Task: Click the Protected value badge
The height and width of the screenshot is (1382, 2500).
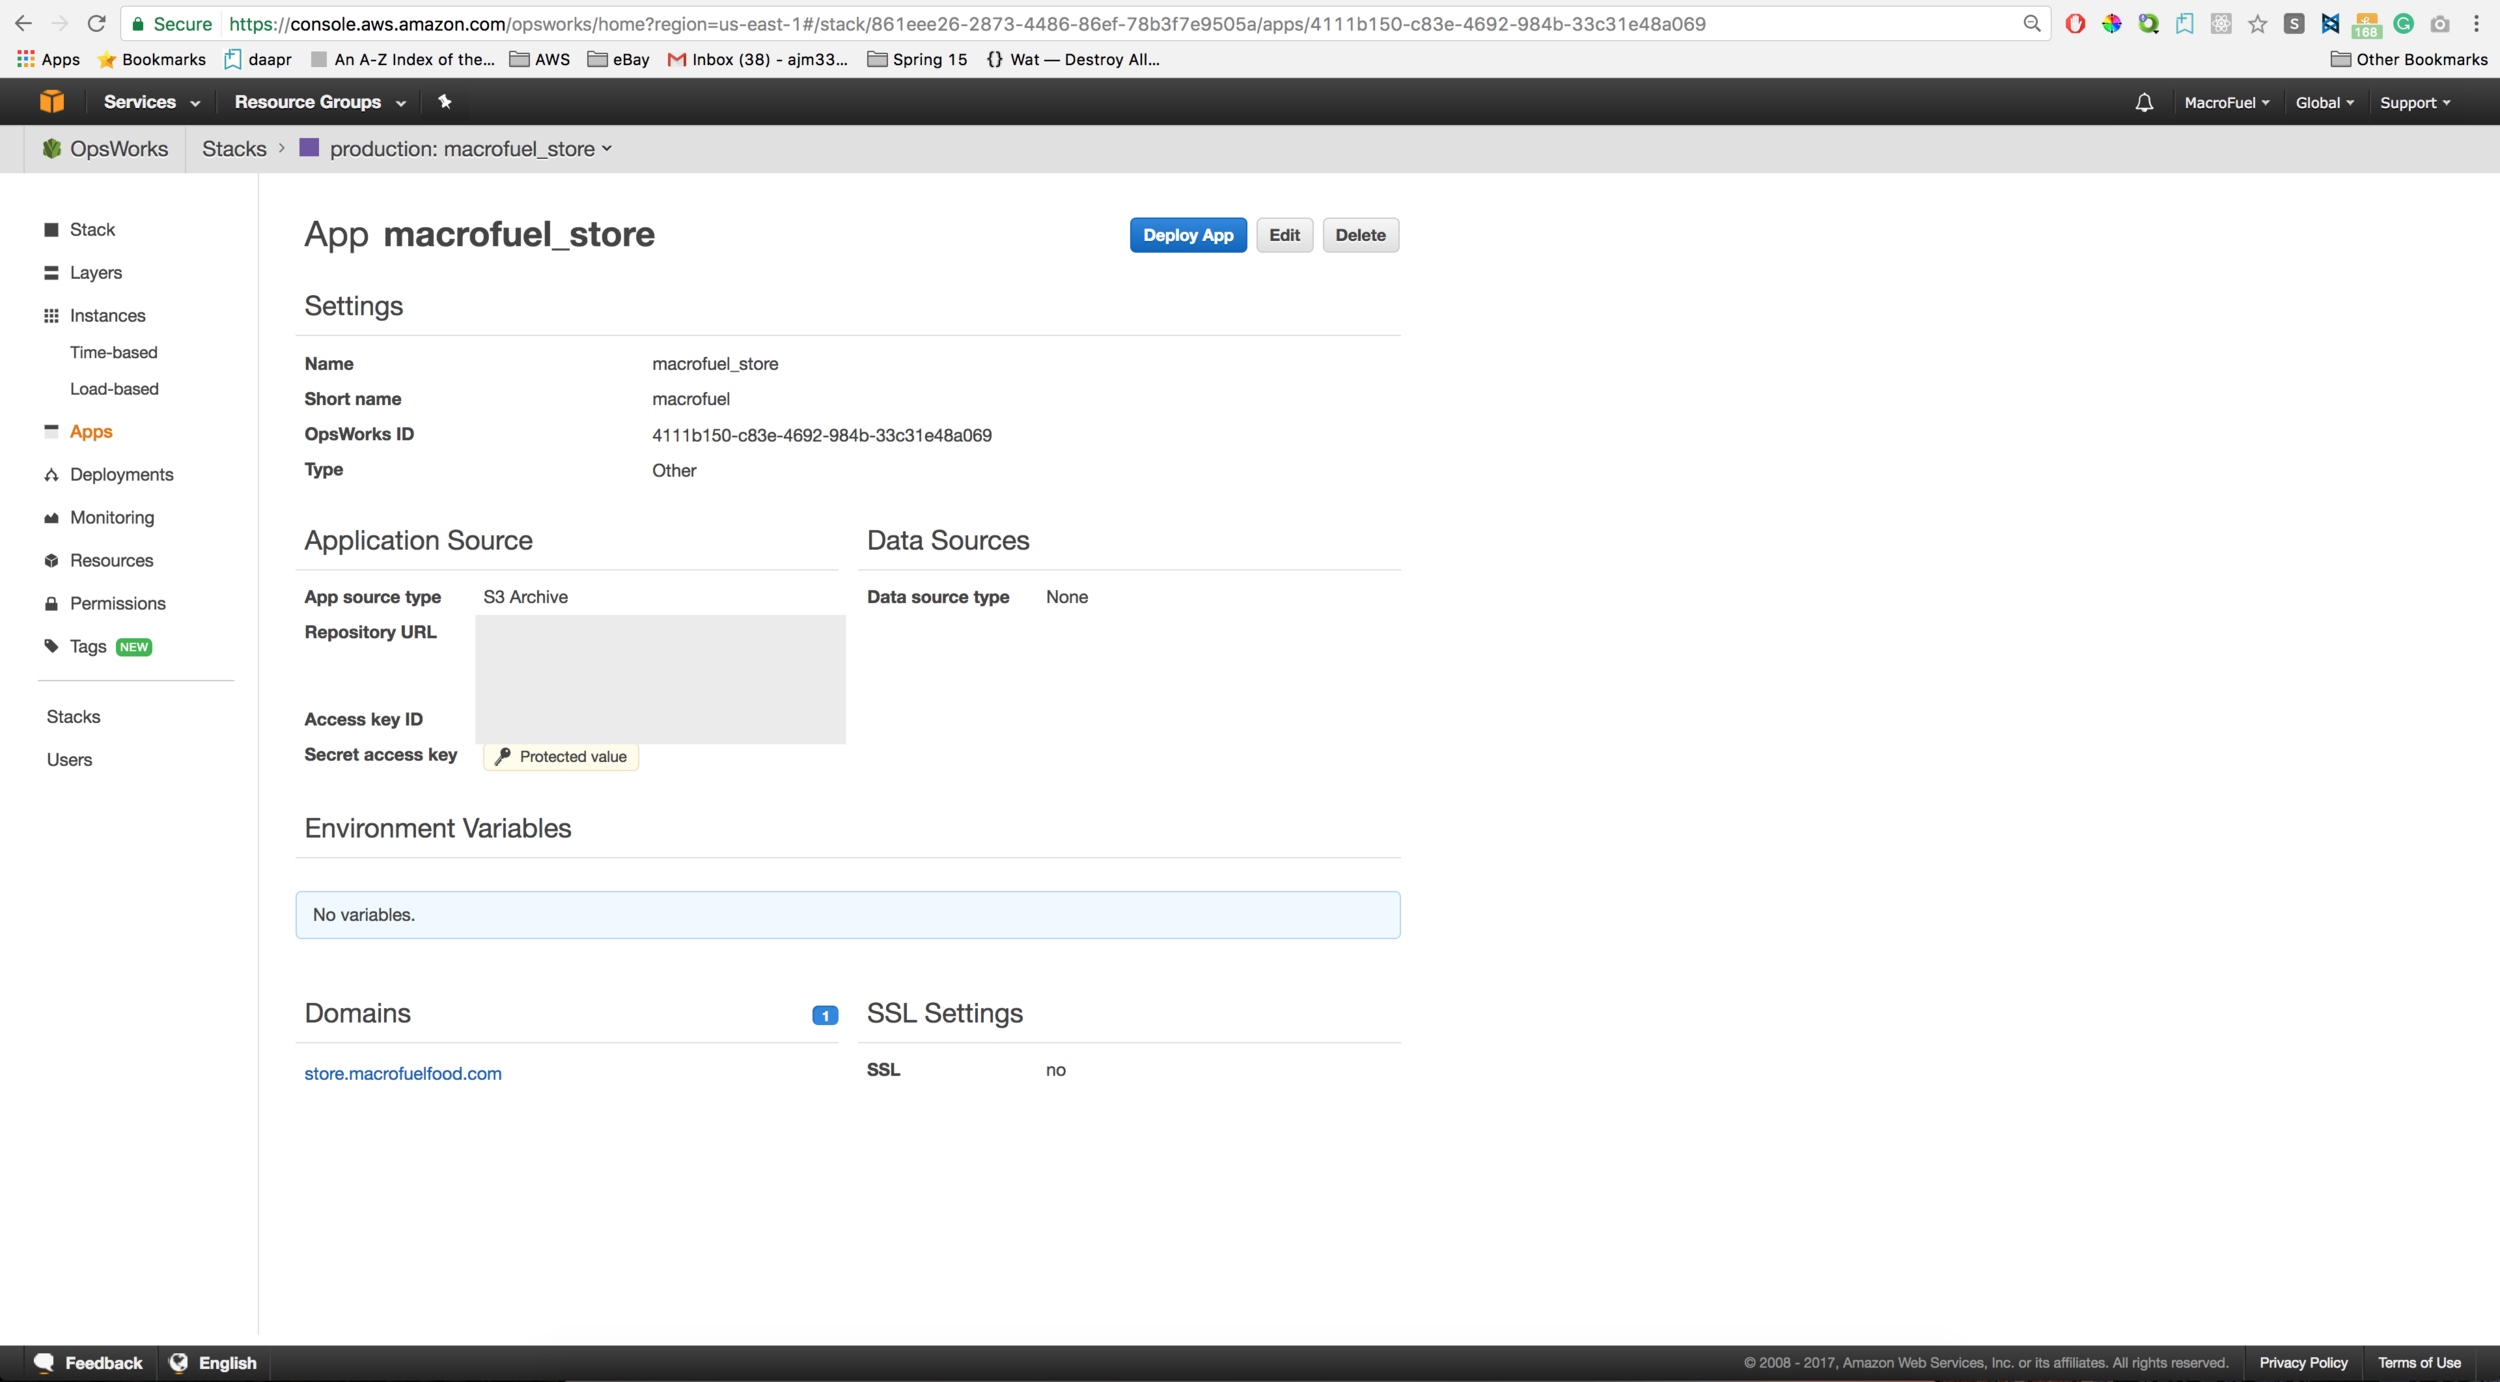Action: (x=561, y=757)
